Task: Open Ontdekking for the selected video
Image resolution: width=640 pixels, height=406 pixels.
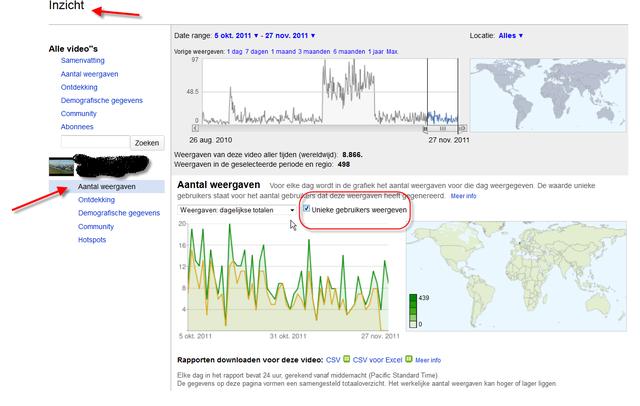Action: pos(96,200)
